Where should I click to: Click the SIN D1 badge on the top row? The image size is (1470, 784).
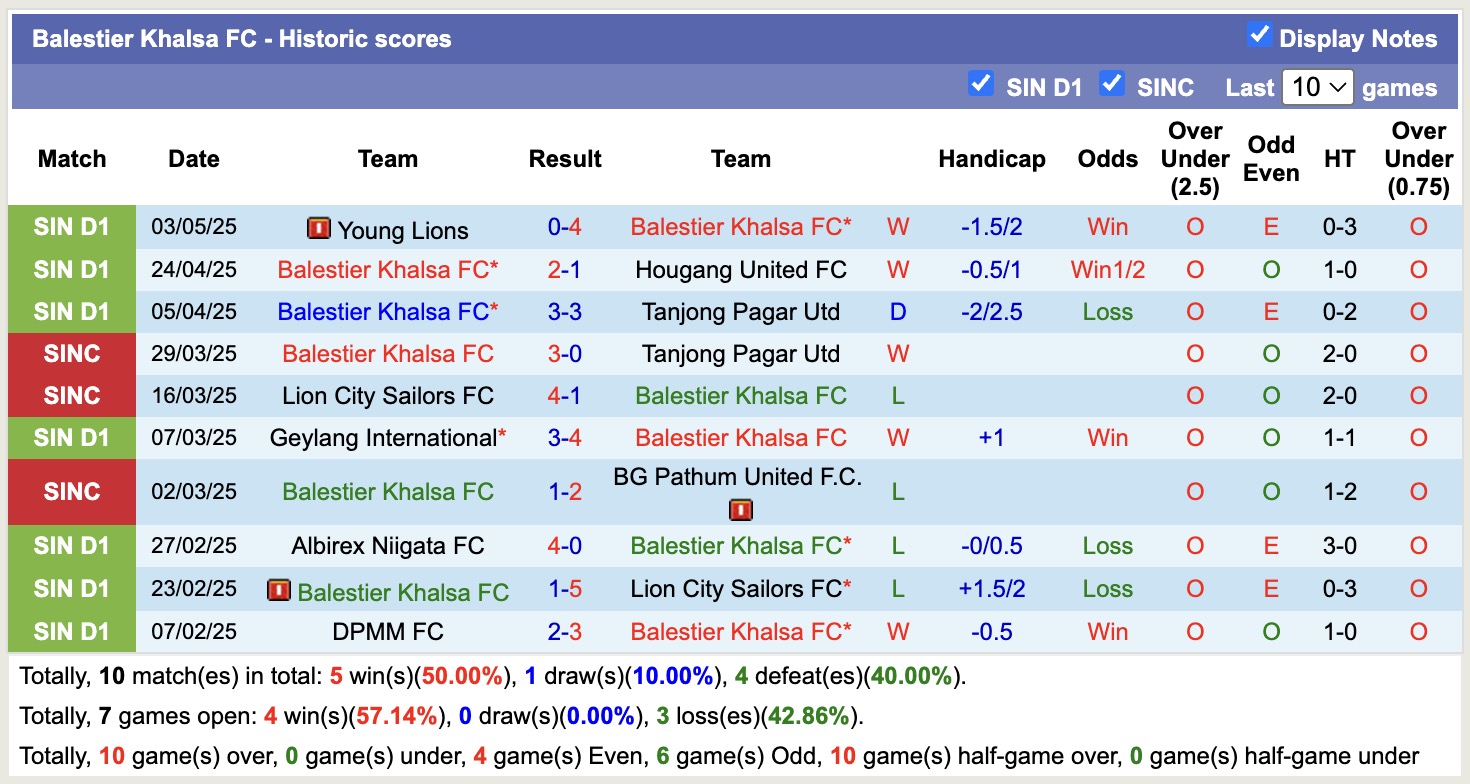coord(71,227)
